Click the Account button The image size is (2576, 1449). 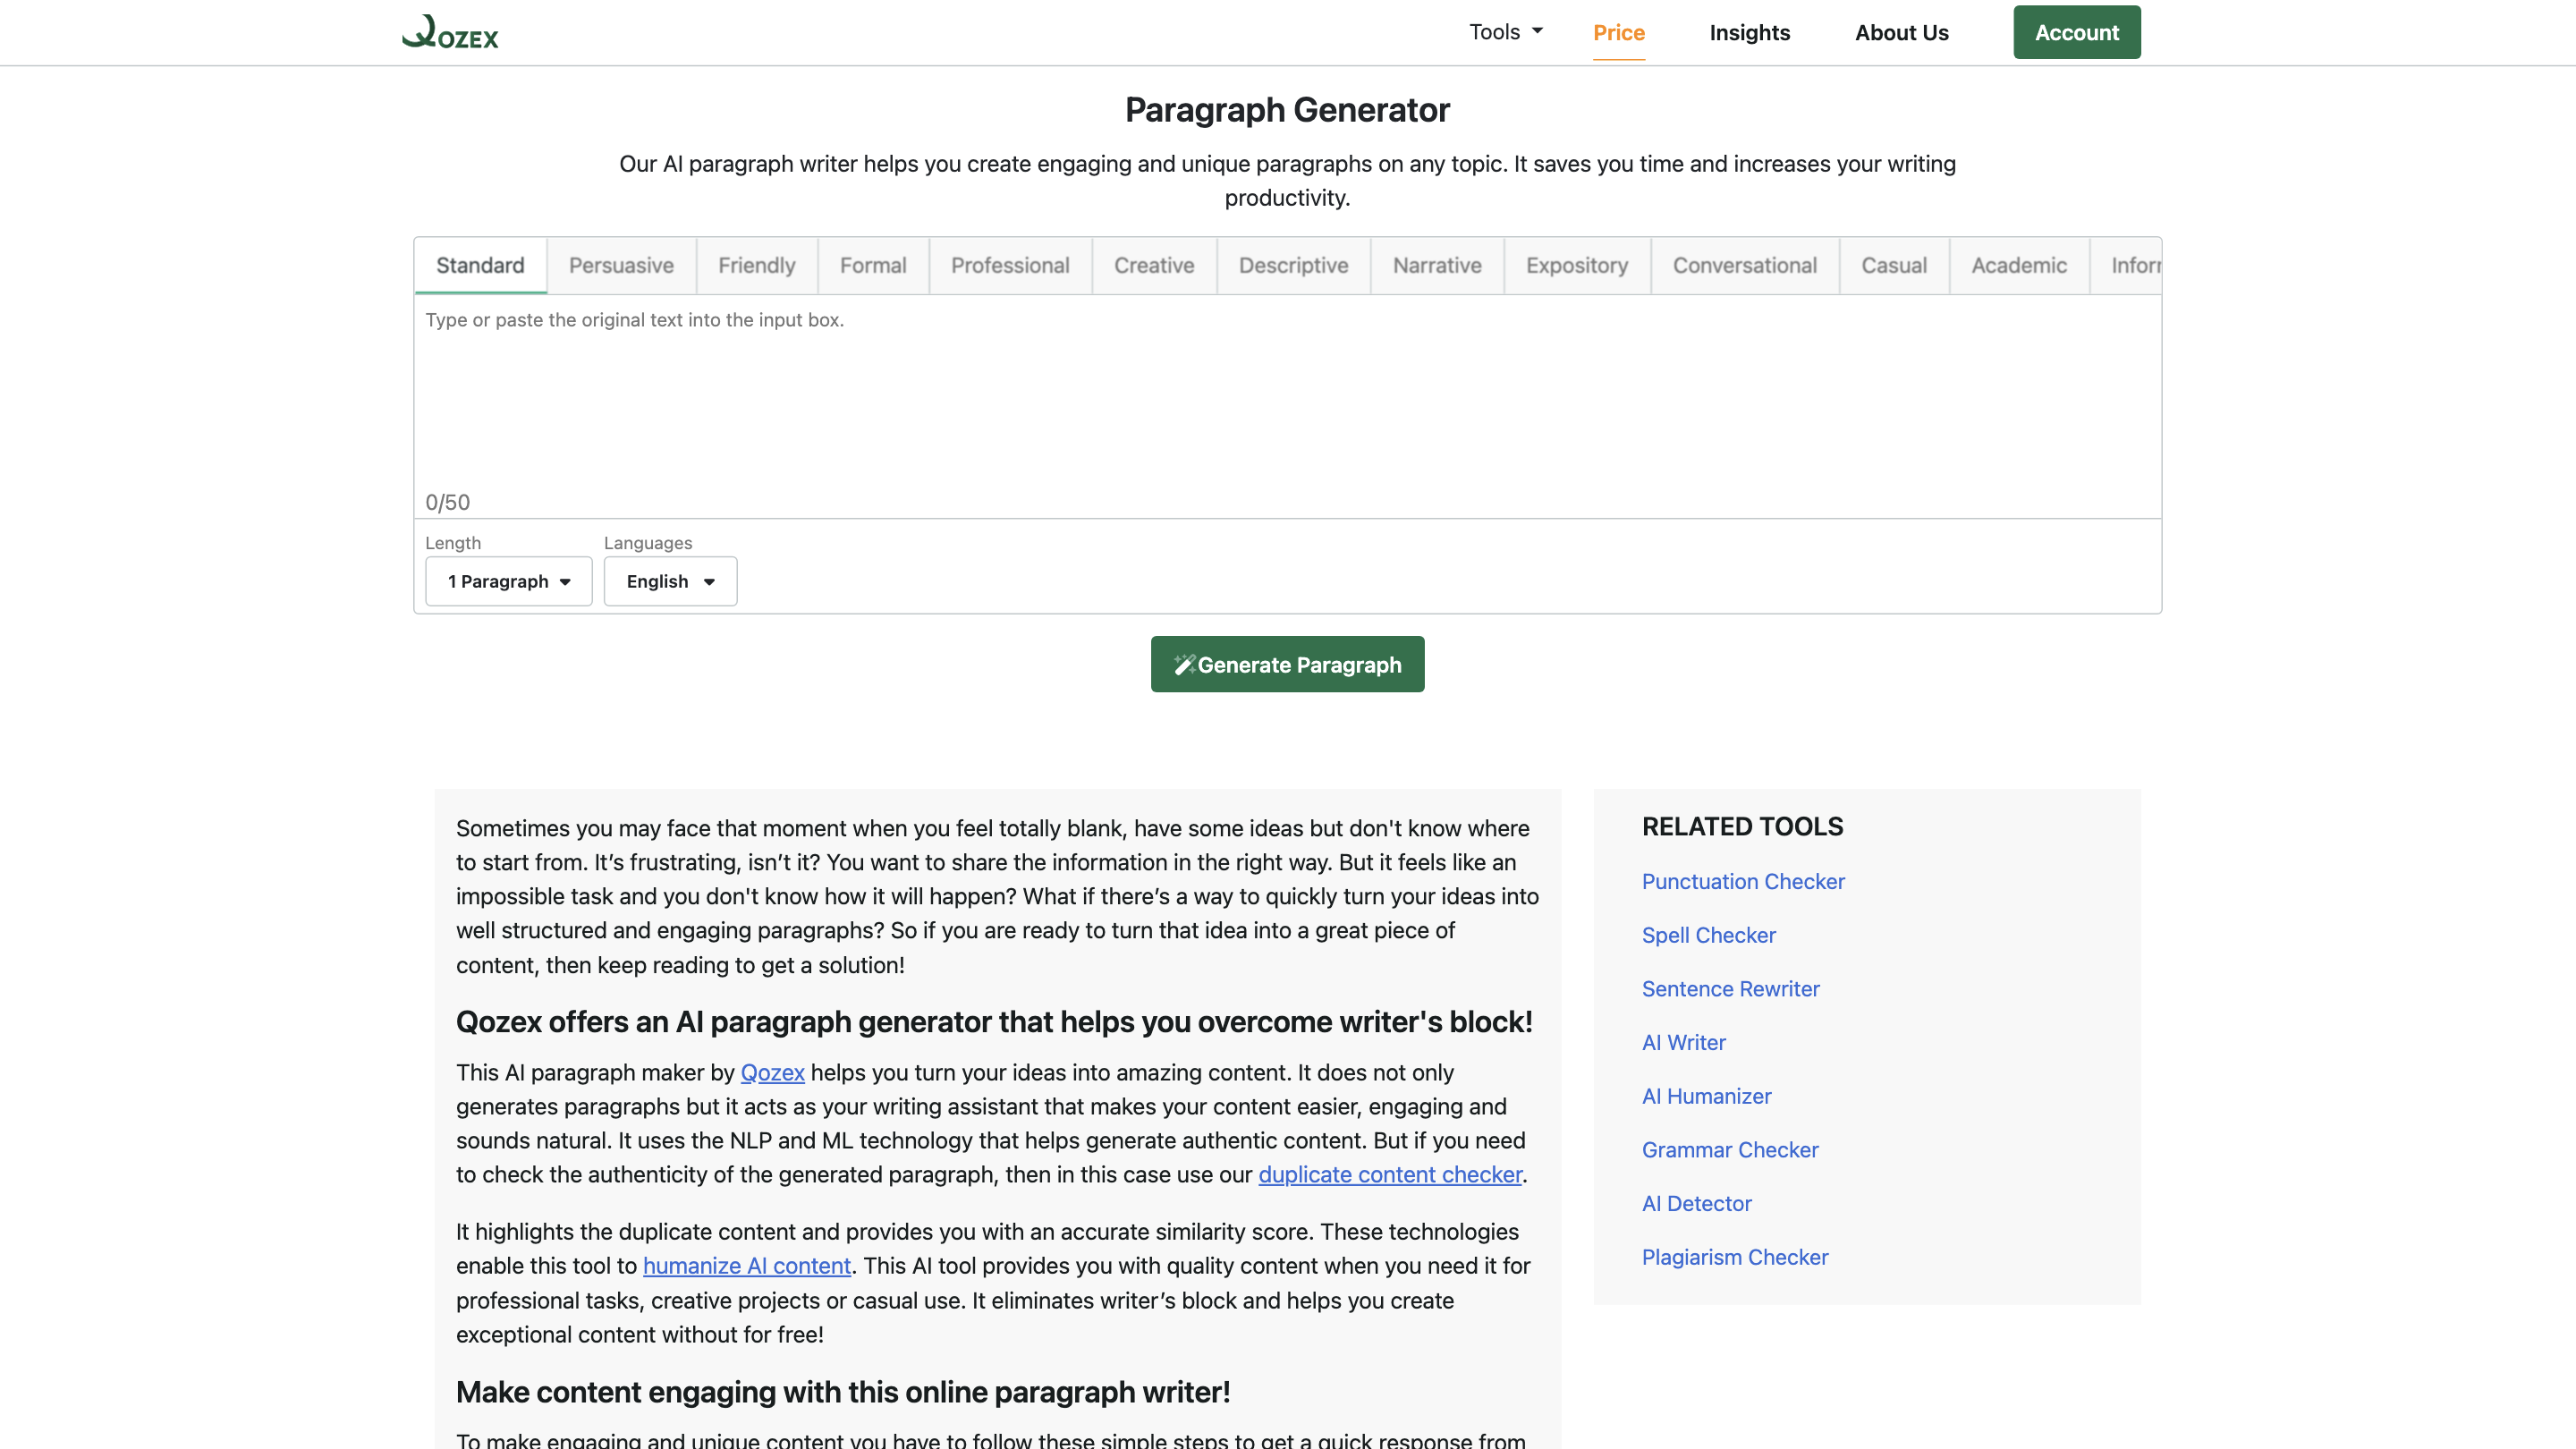2076,31
